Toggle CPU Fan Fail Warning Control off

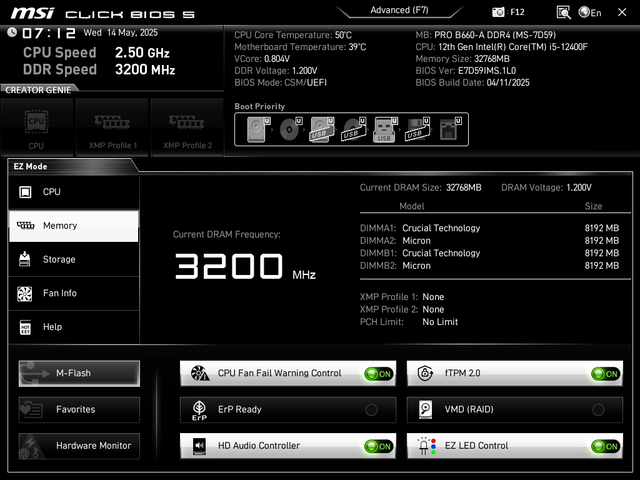tap(378, 373)
